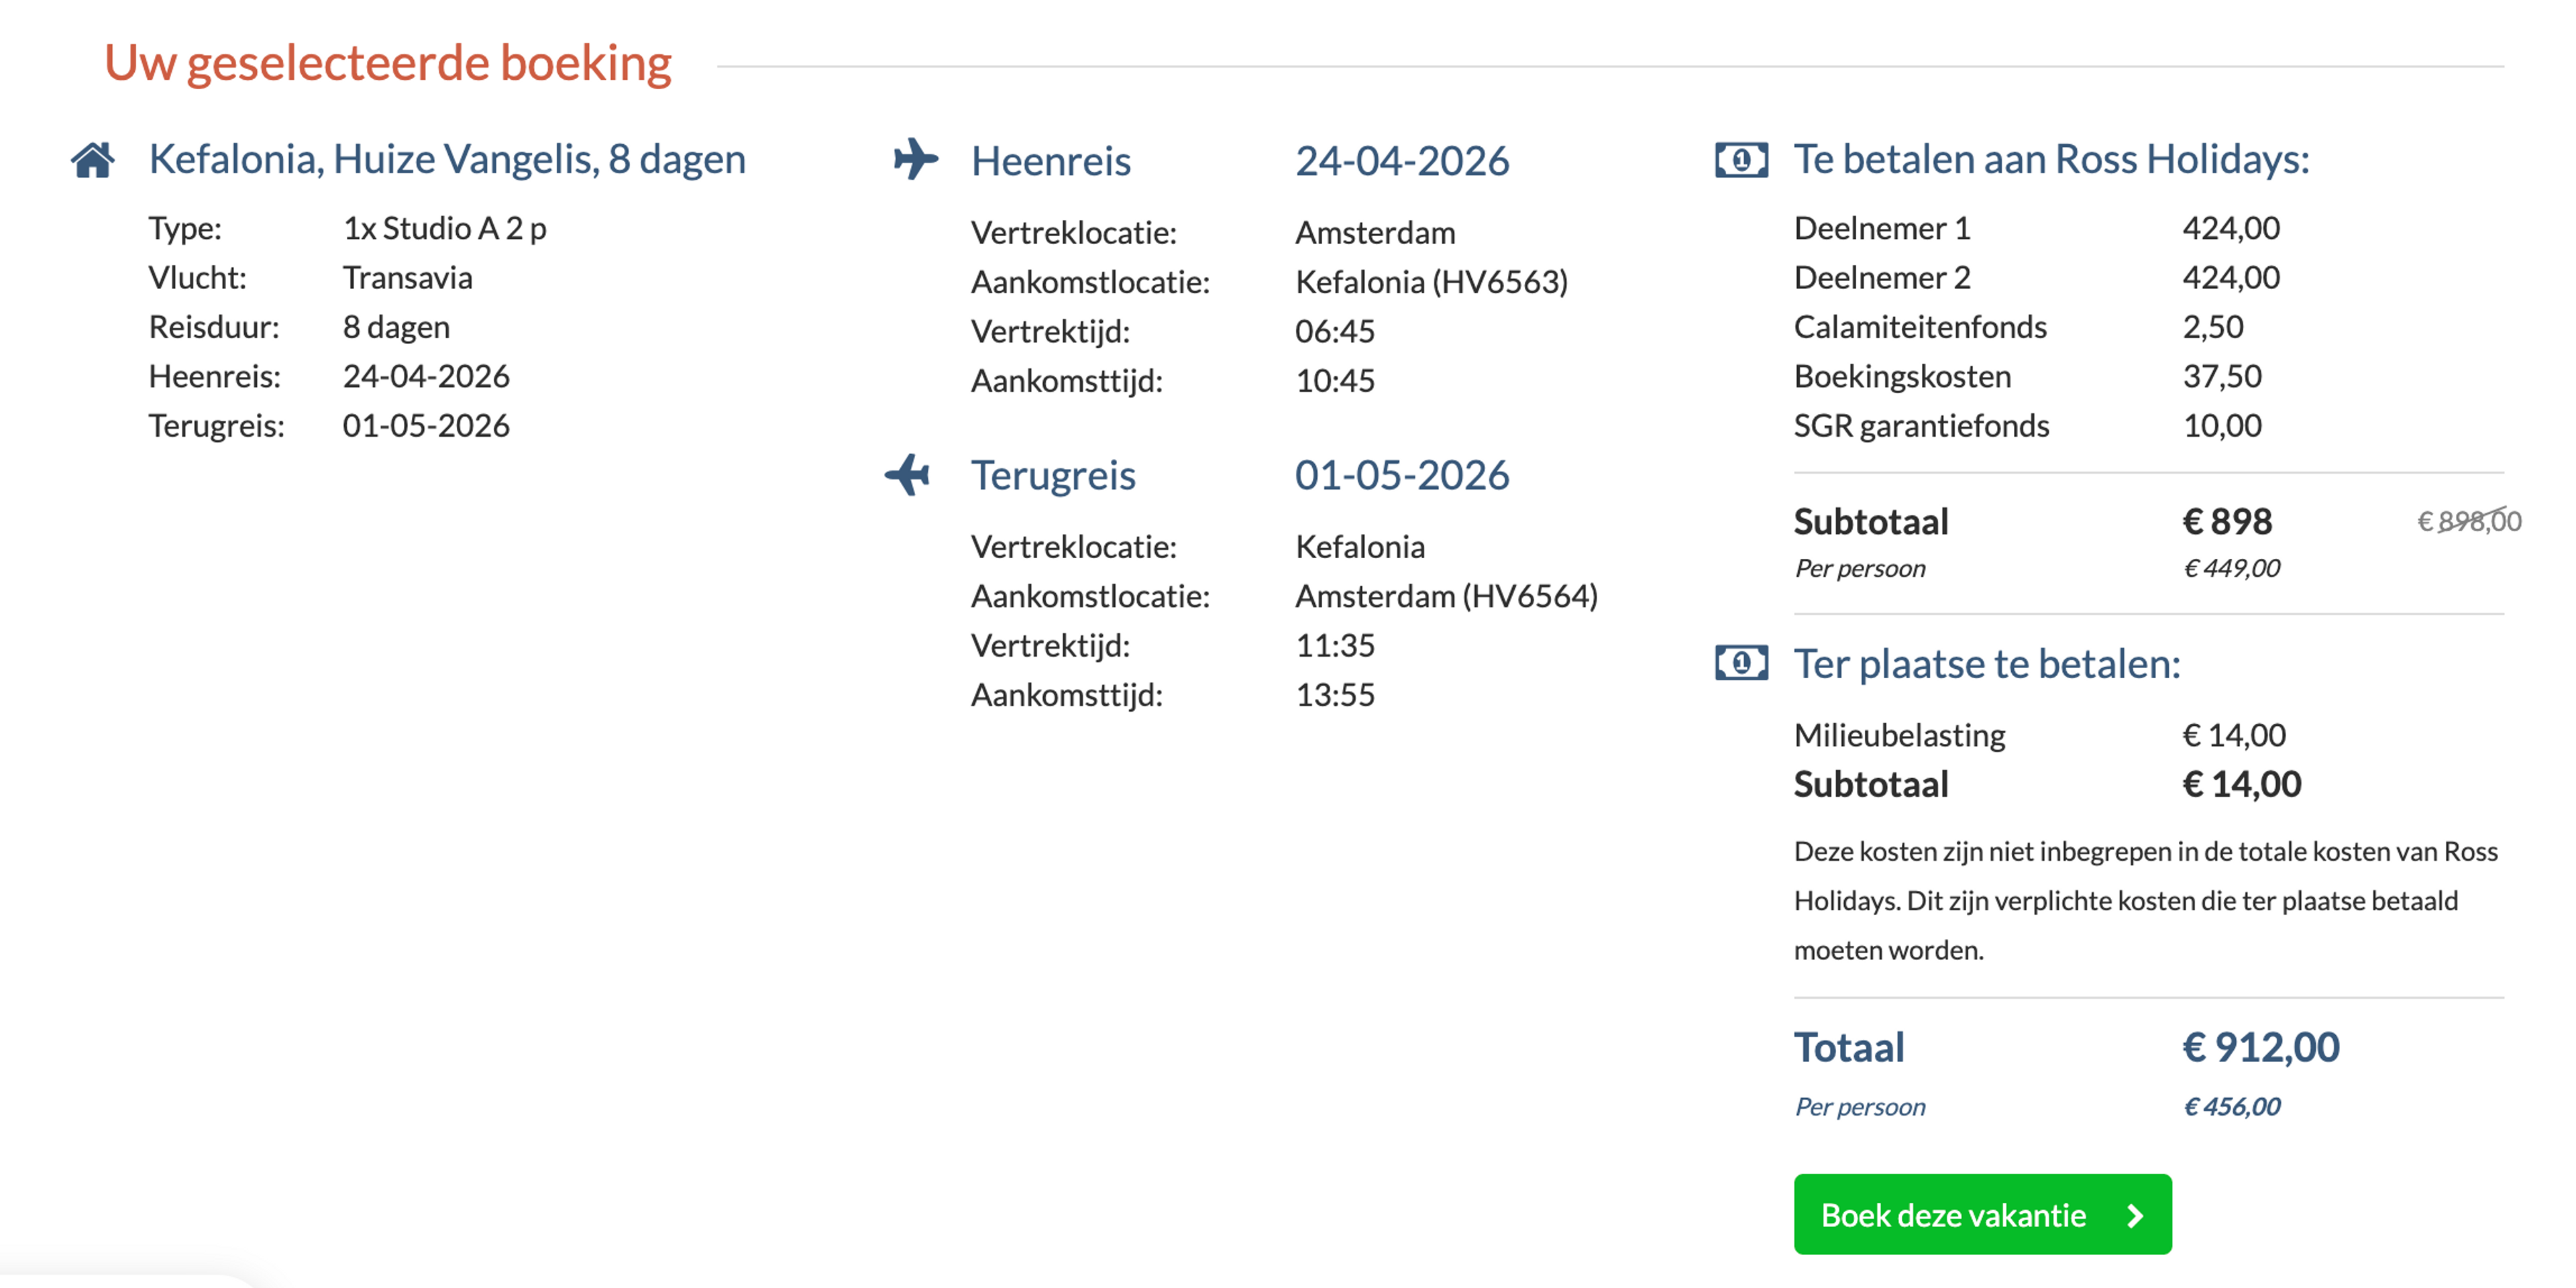
Task: Click the Totaal amount € 912,00
Action: (x=2260, y=1048)
